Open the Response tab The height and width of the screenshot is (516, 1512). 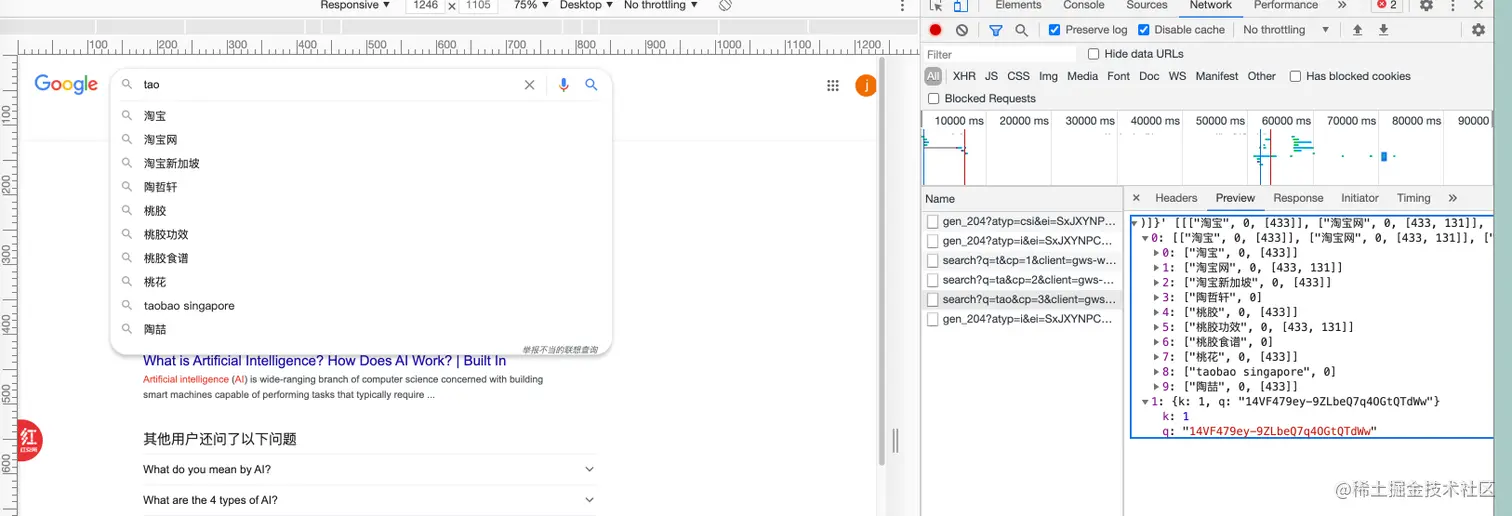click(1298, 198)
